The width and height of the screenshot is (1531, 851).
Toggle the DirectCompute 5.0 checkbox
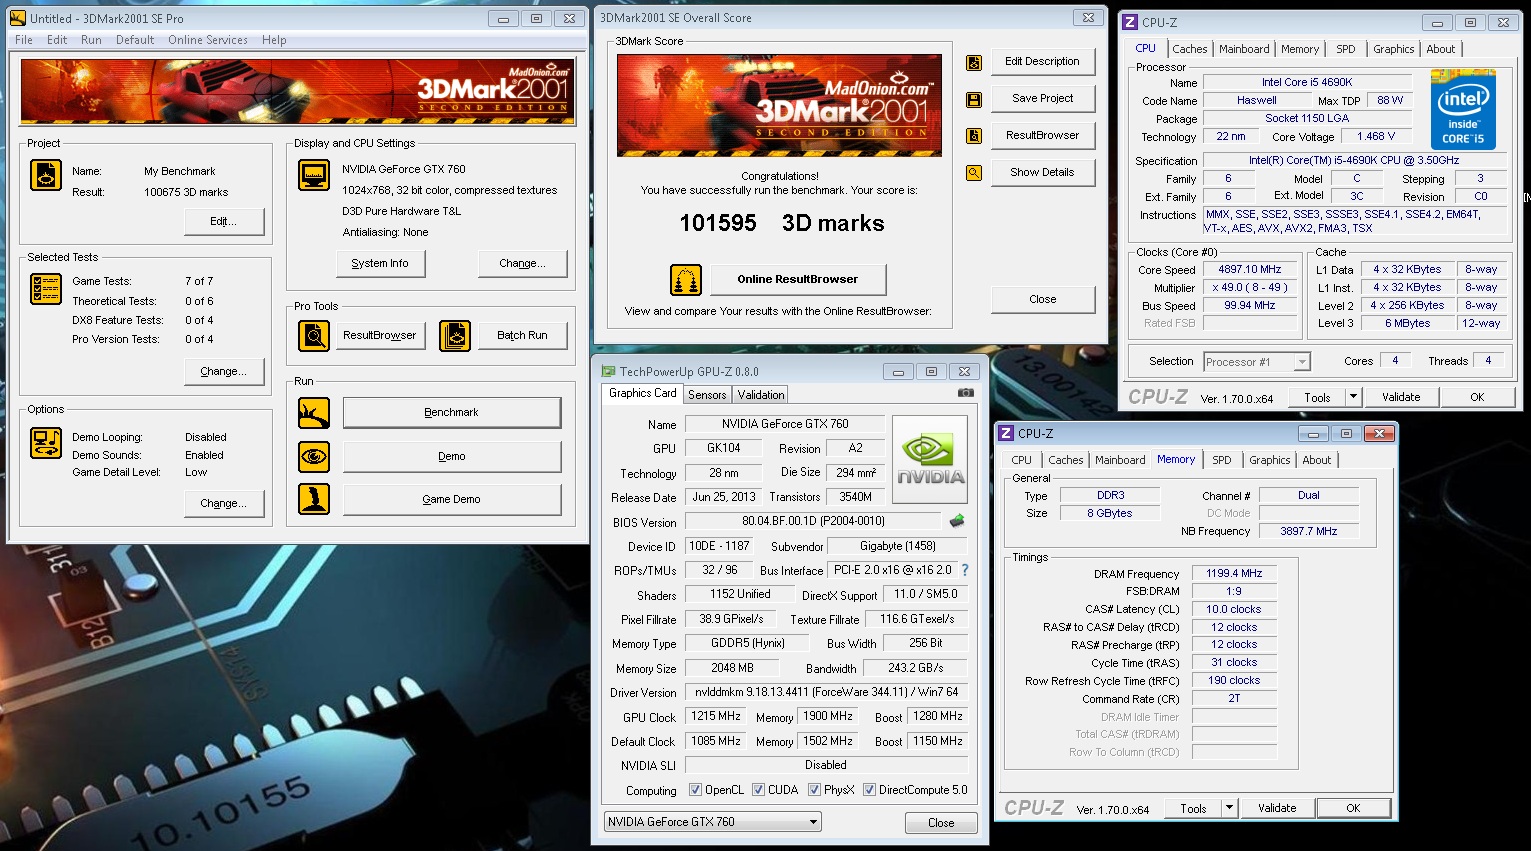(x=869, y=790)
